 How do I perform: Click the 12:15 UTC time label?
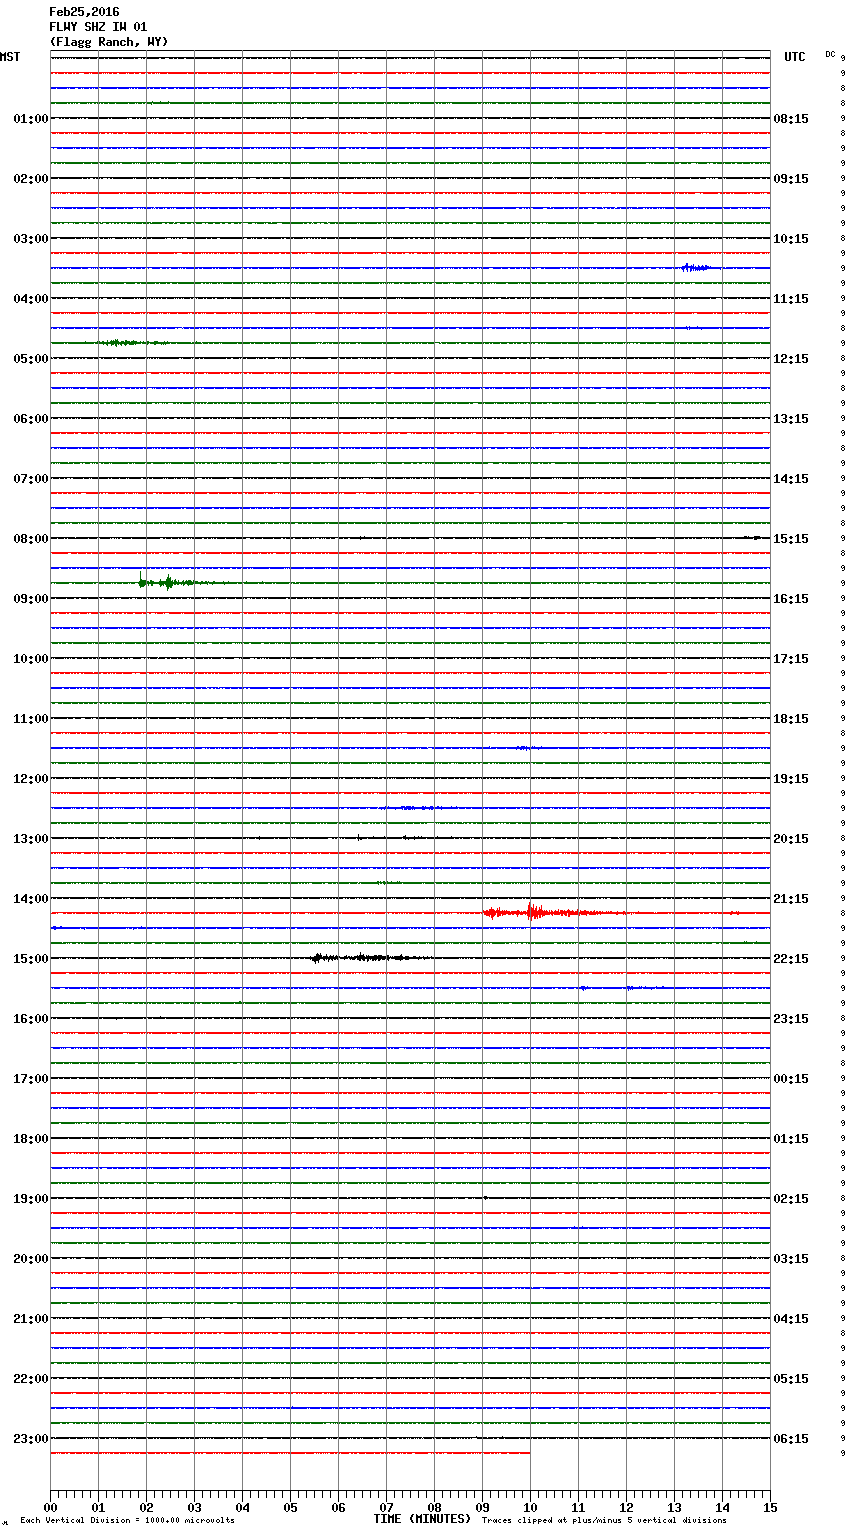[x=791, y=359]
